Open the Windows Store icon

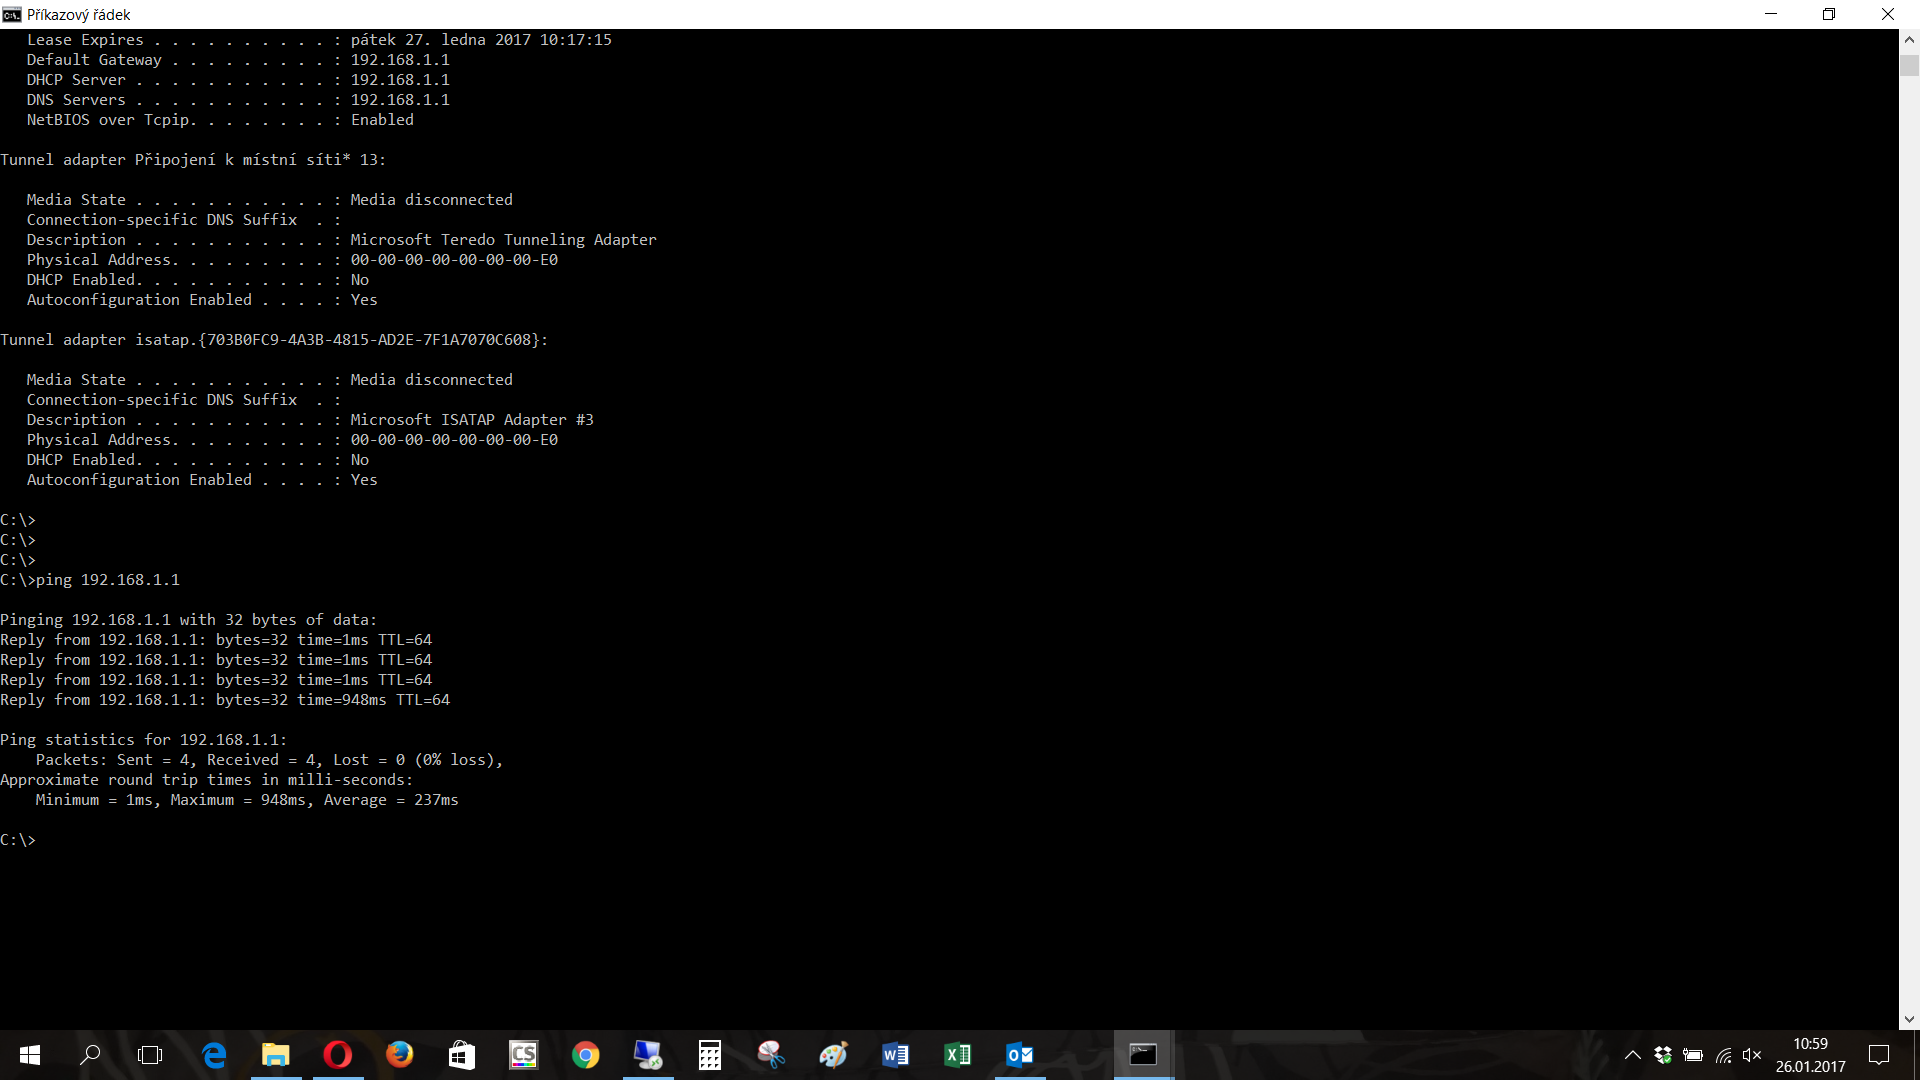tap(462, 1055)
